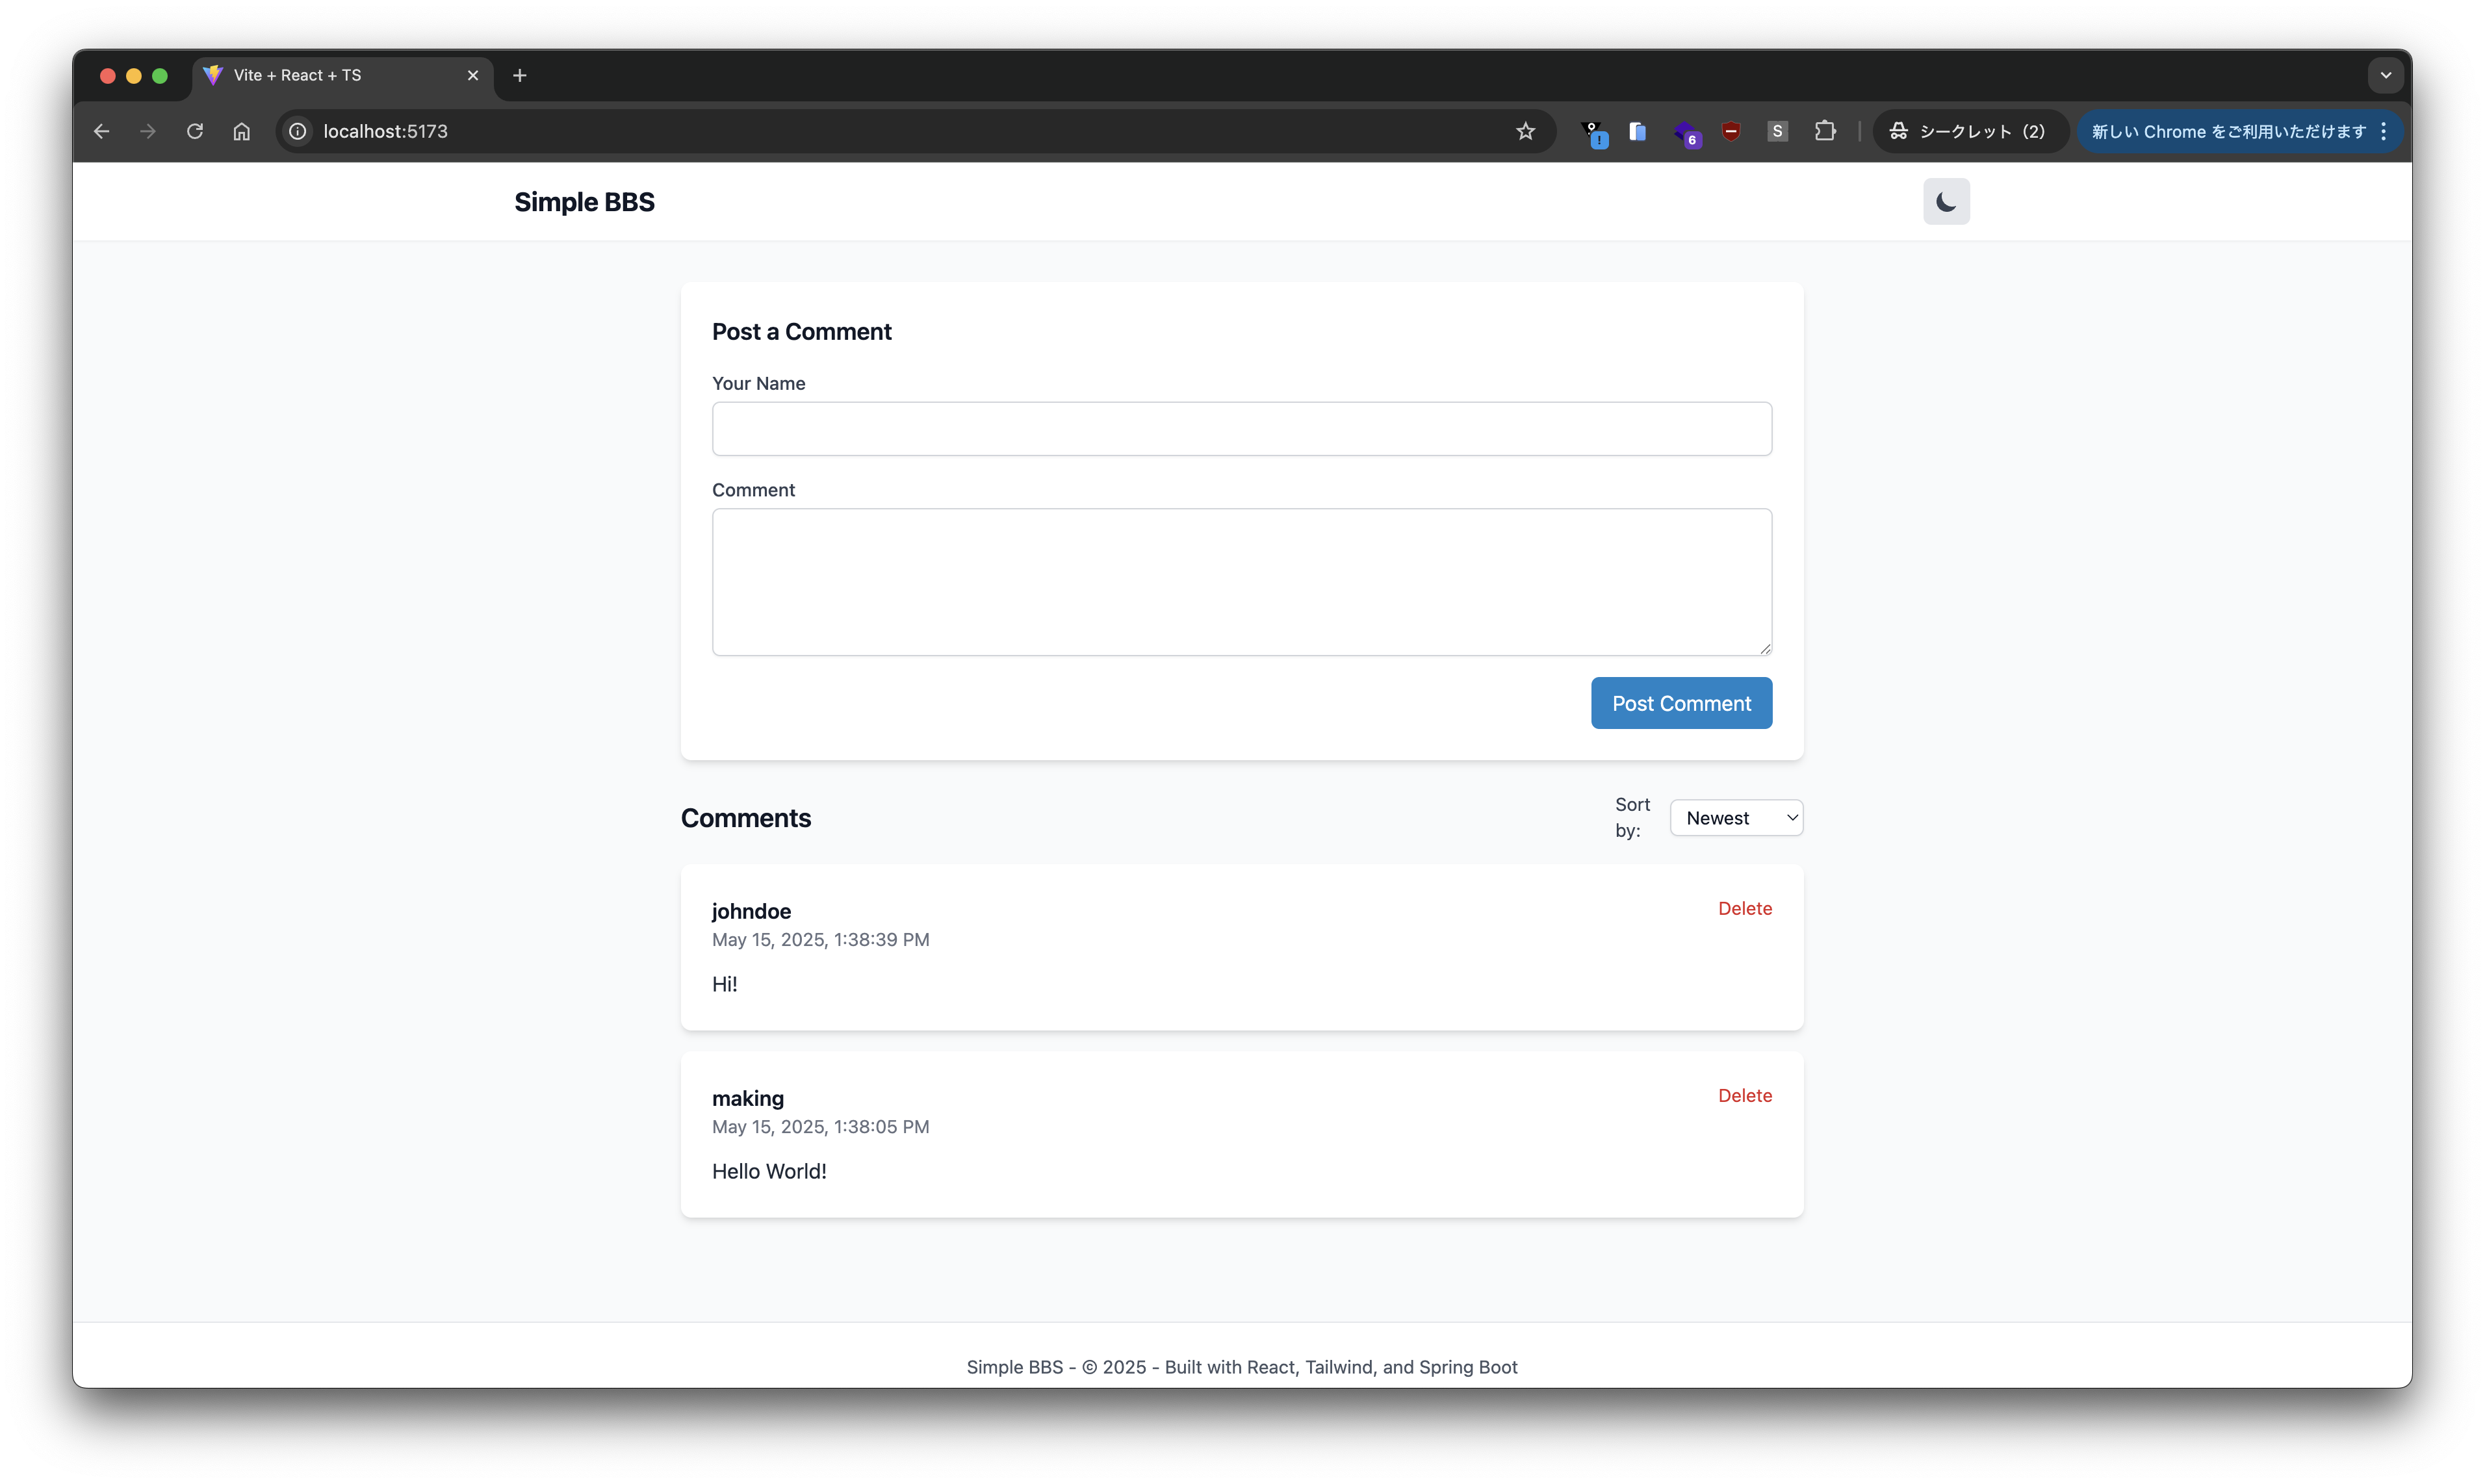Expand the tab search chevron
The image size is (2485, 1484).
[2385, 75]
